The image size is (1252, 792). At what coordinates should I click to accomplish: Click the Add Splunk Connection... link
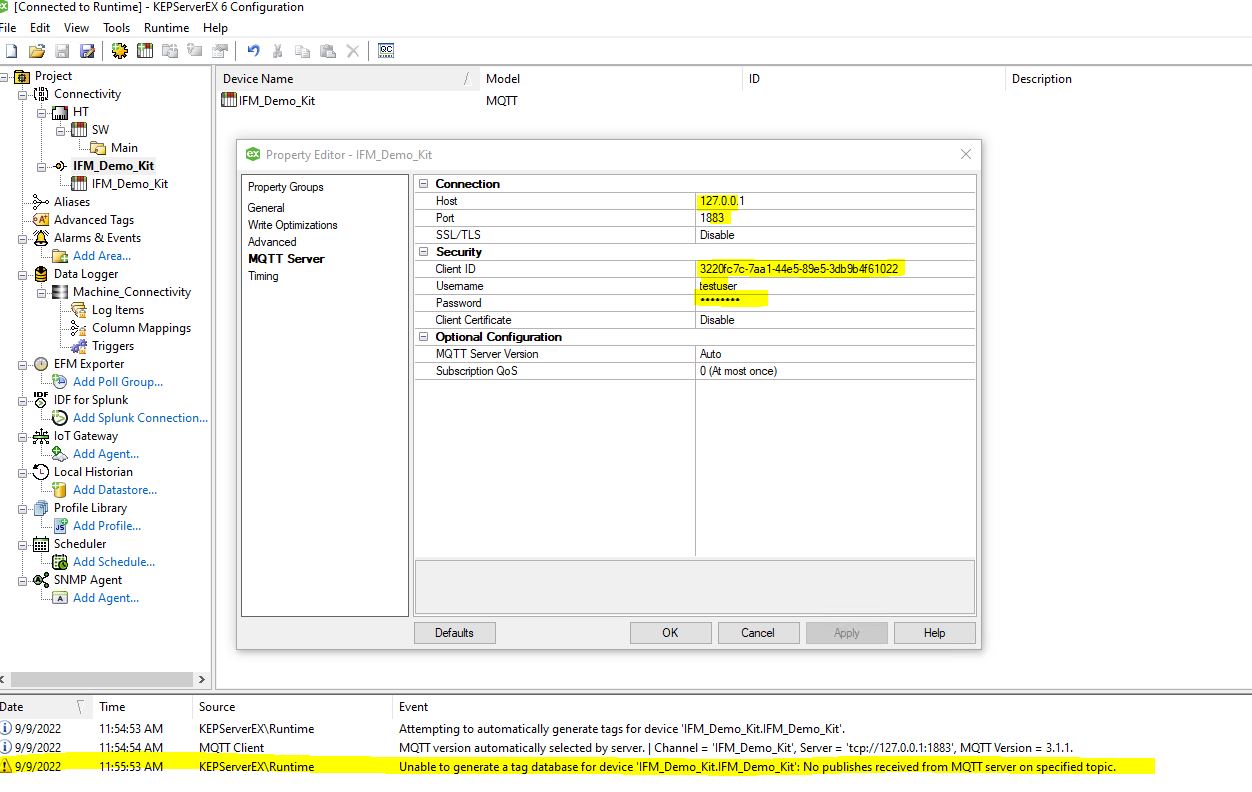pos(140,418)
